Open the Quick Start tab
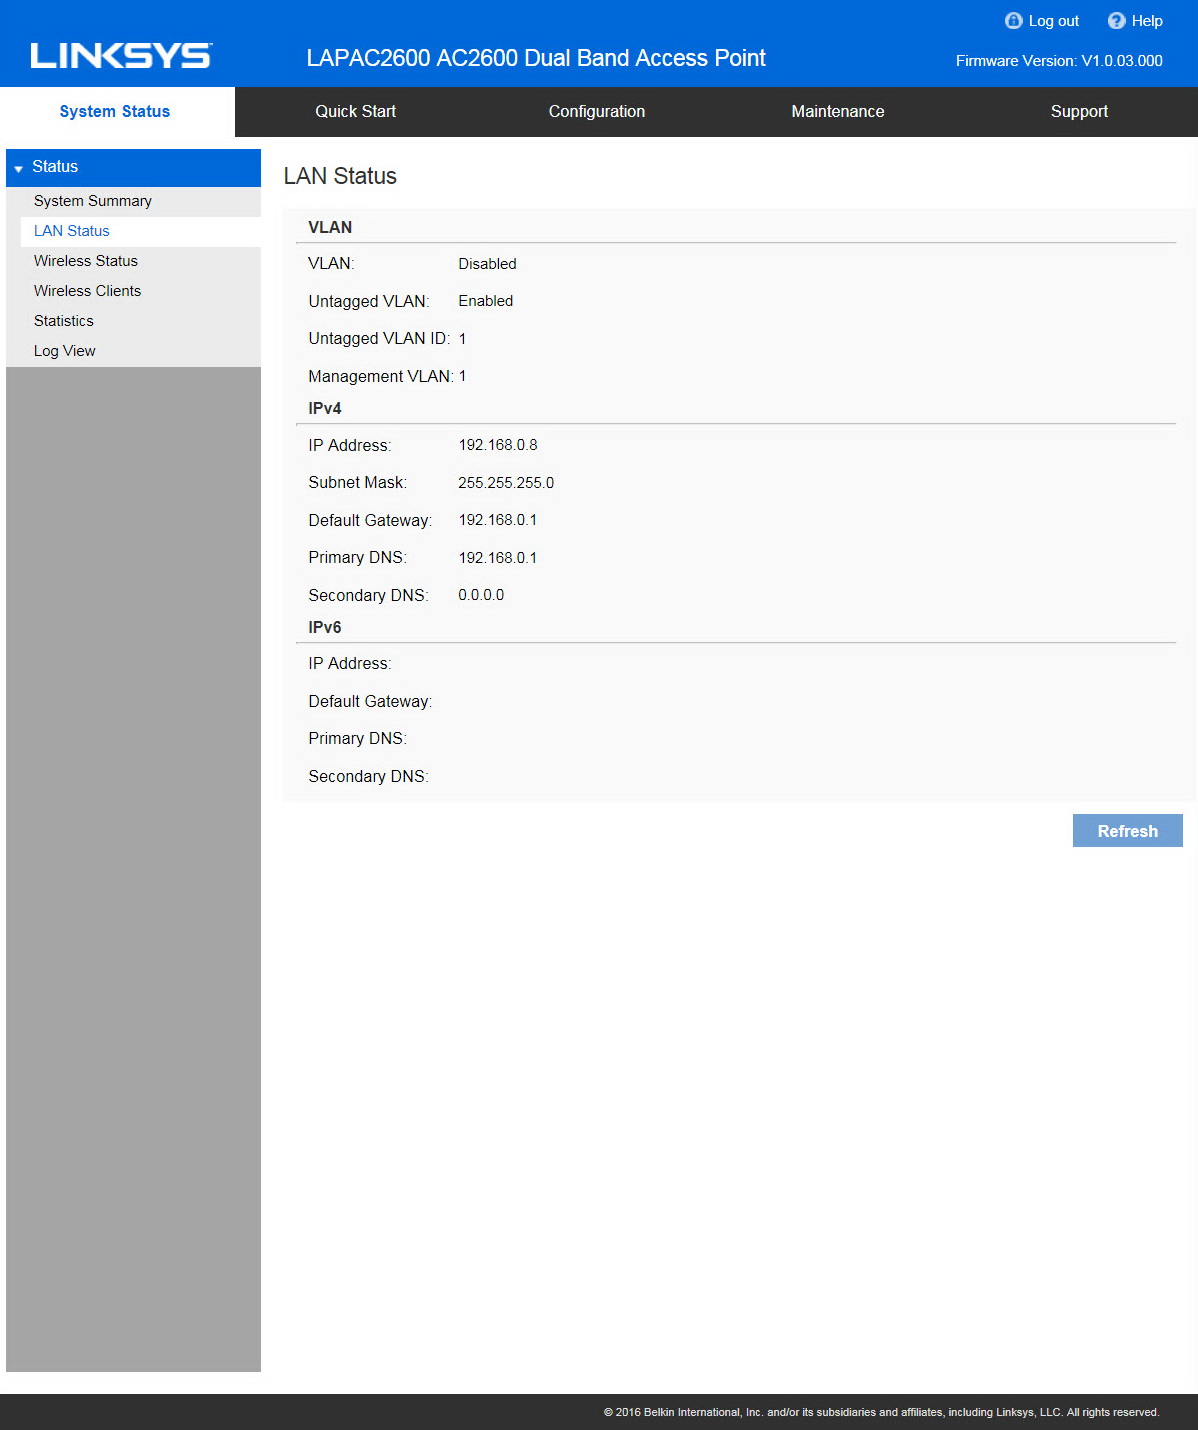 click(356, 112)
